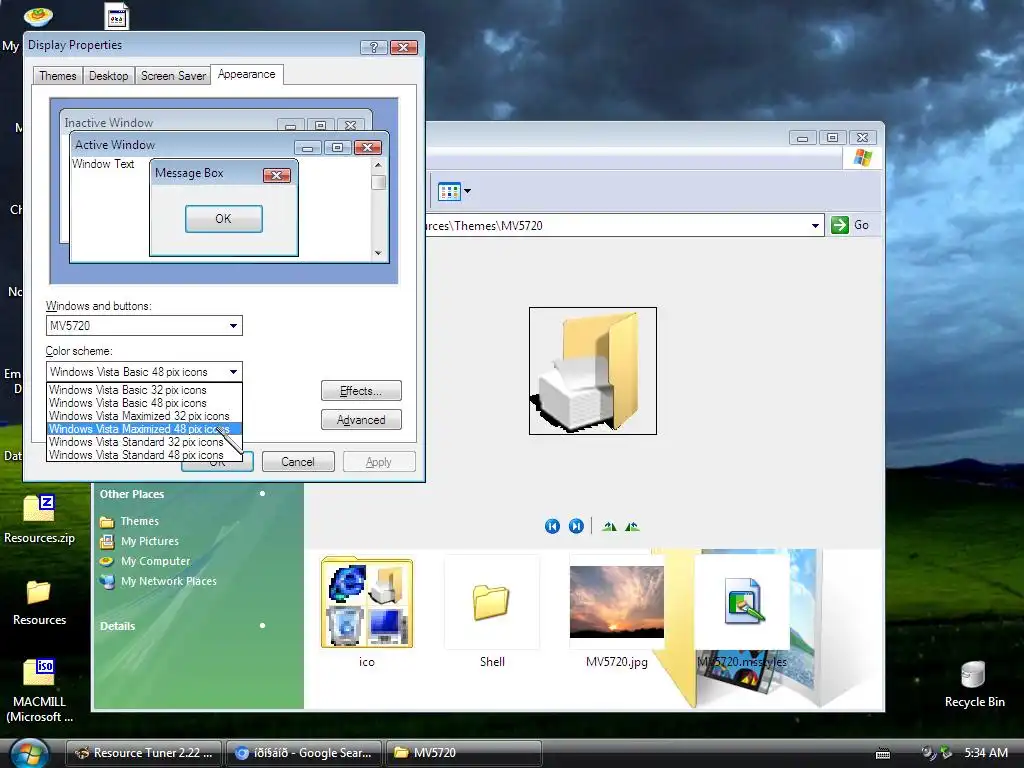This screenshot has width=1024, height=768.
Task: Rotate image clockwise in filmstrip
Action: (x=609, y=526)
